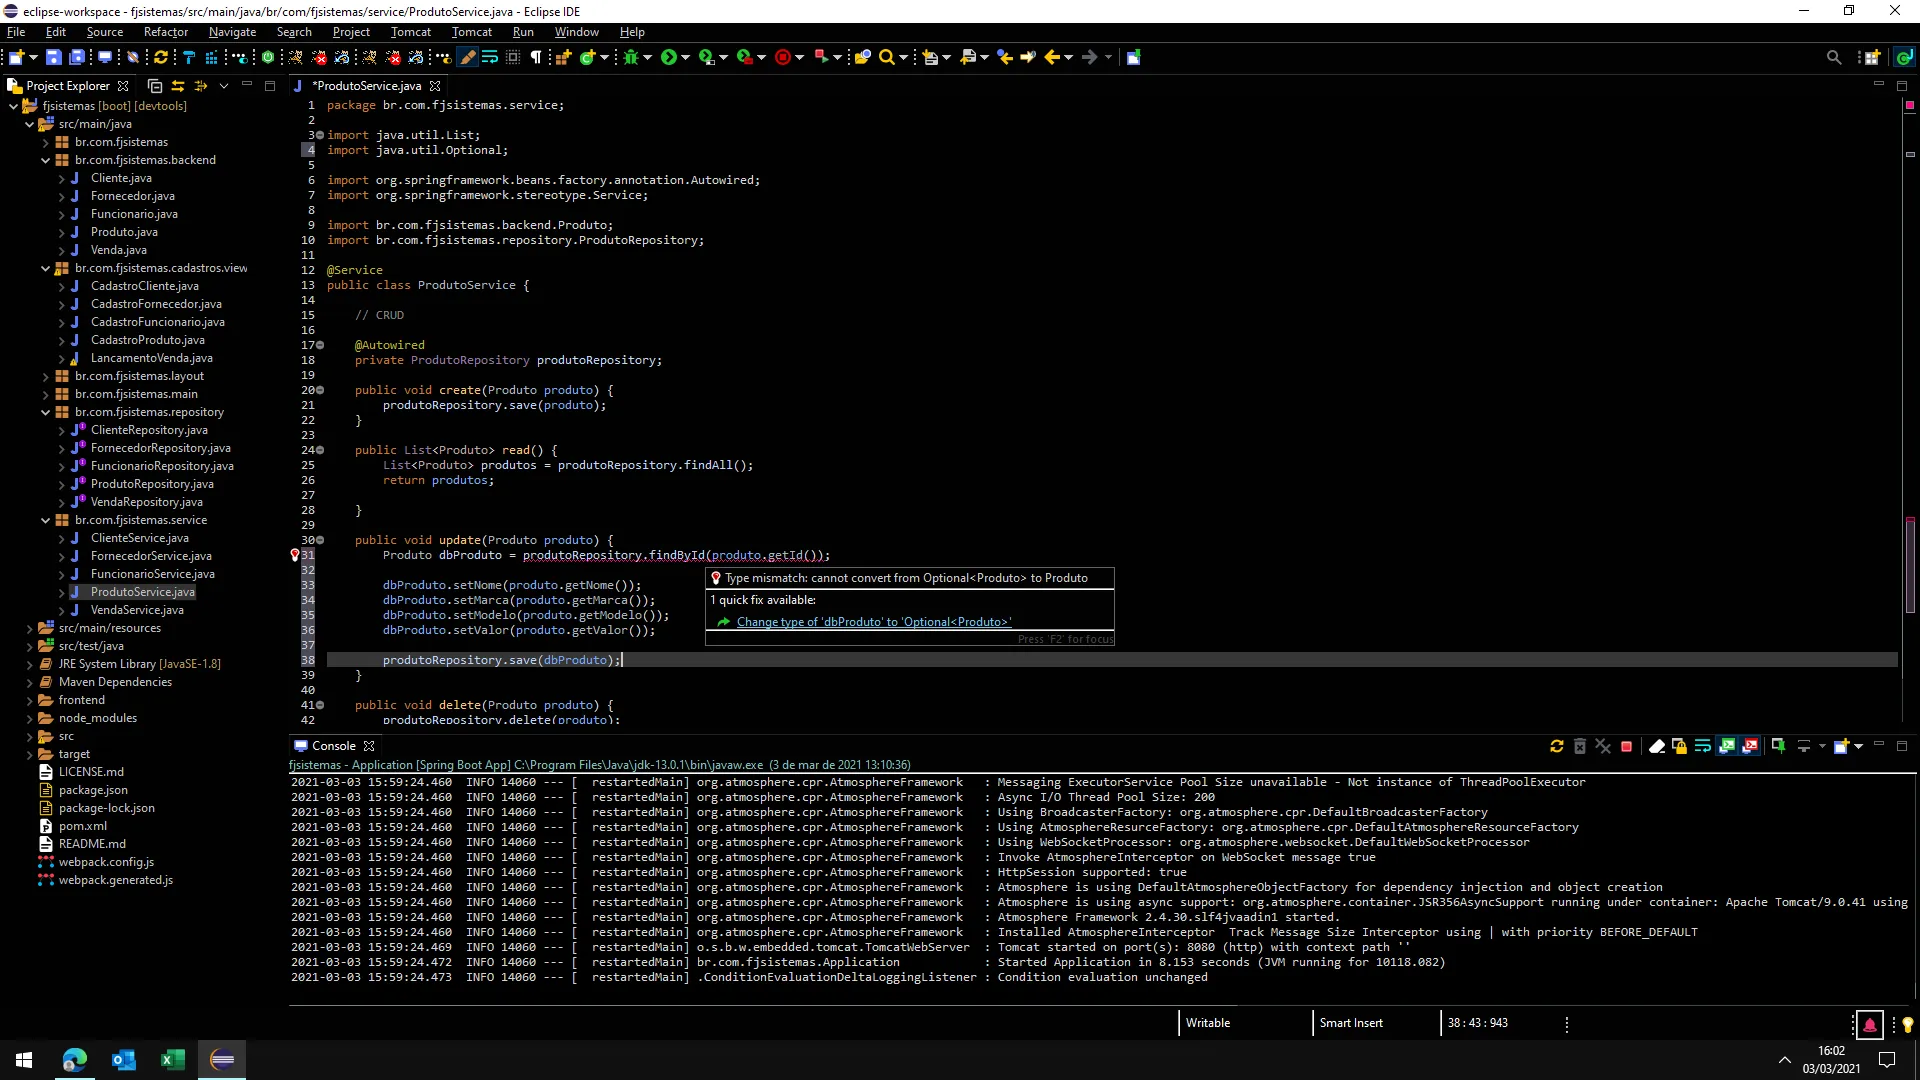Apply quick fix changing dbProduto type
Viewport: 1920px width, 1080px height.
point(873,623)
